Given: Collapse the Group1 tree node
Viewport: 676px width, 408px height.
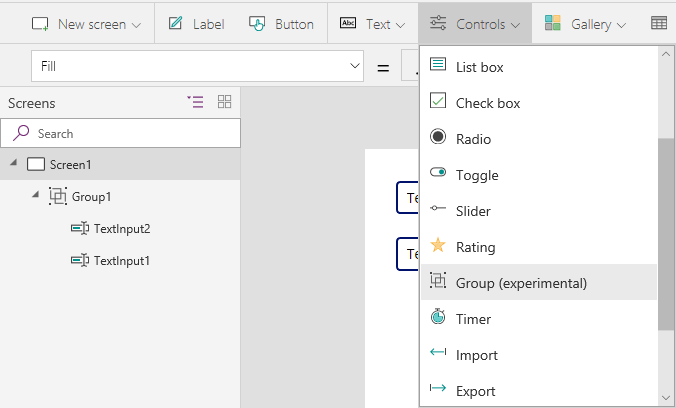Looking at the screenshot, I should (36, 196).
